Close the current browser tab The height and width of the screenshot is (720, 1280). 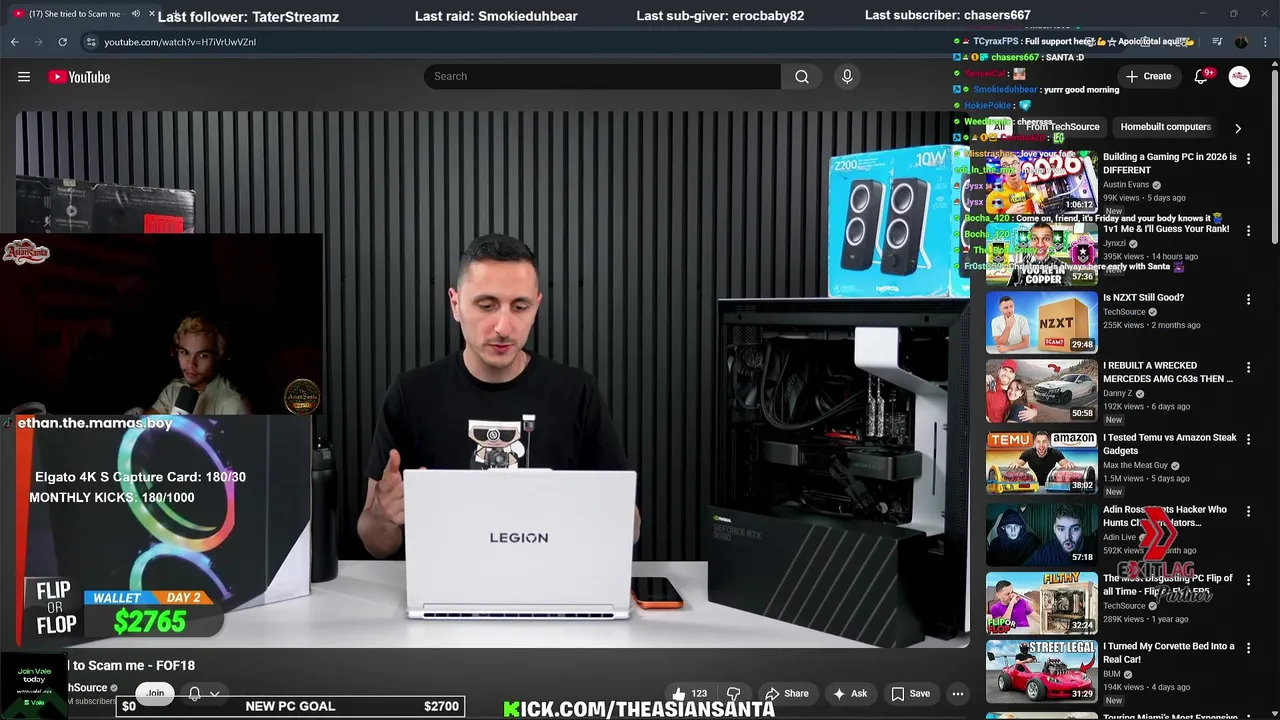coord(152,14)
